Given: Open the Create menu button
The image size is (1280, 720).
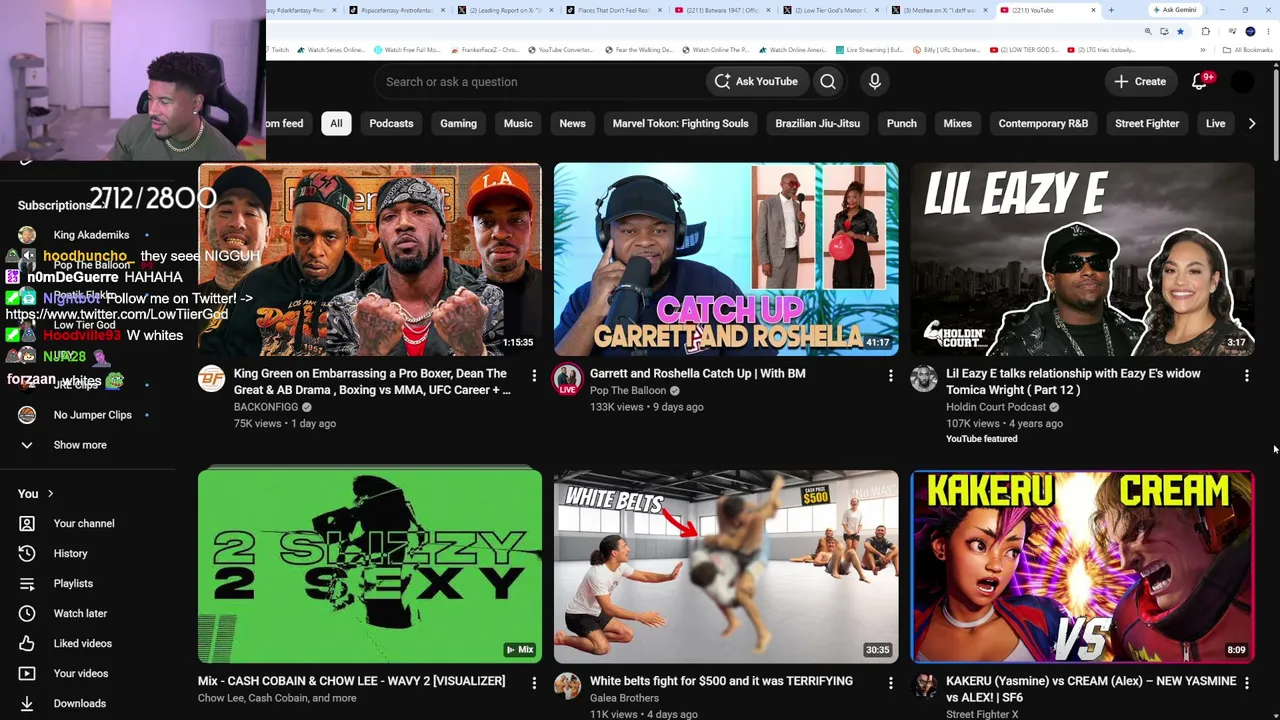Looking at the screenshot, I should (x=1140, y=82).
